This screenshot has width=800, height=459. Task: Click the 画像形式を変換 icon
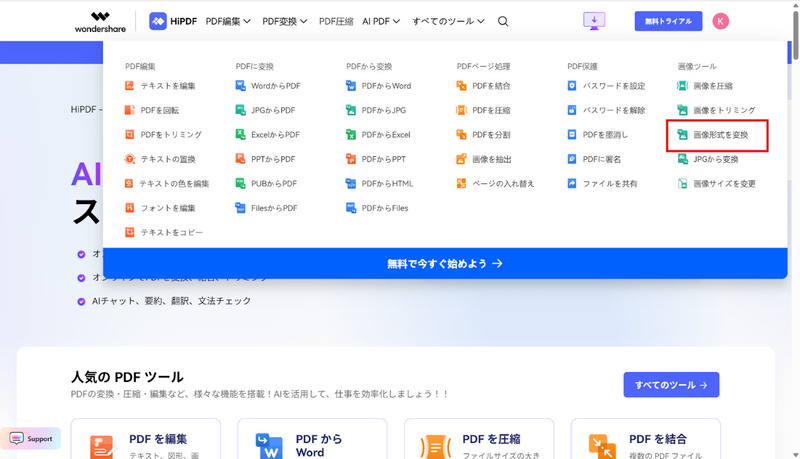(x=683, y=135)
